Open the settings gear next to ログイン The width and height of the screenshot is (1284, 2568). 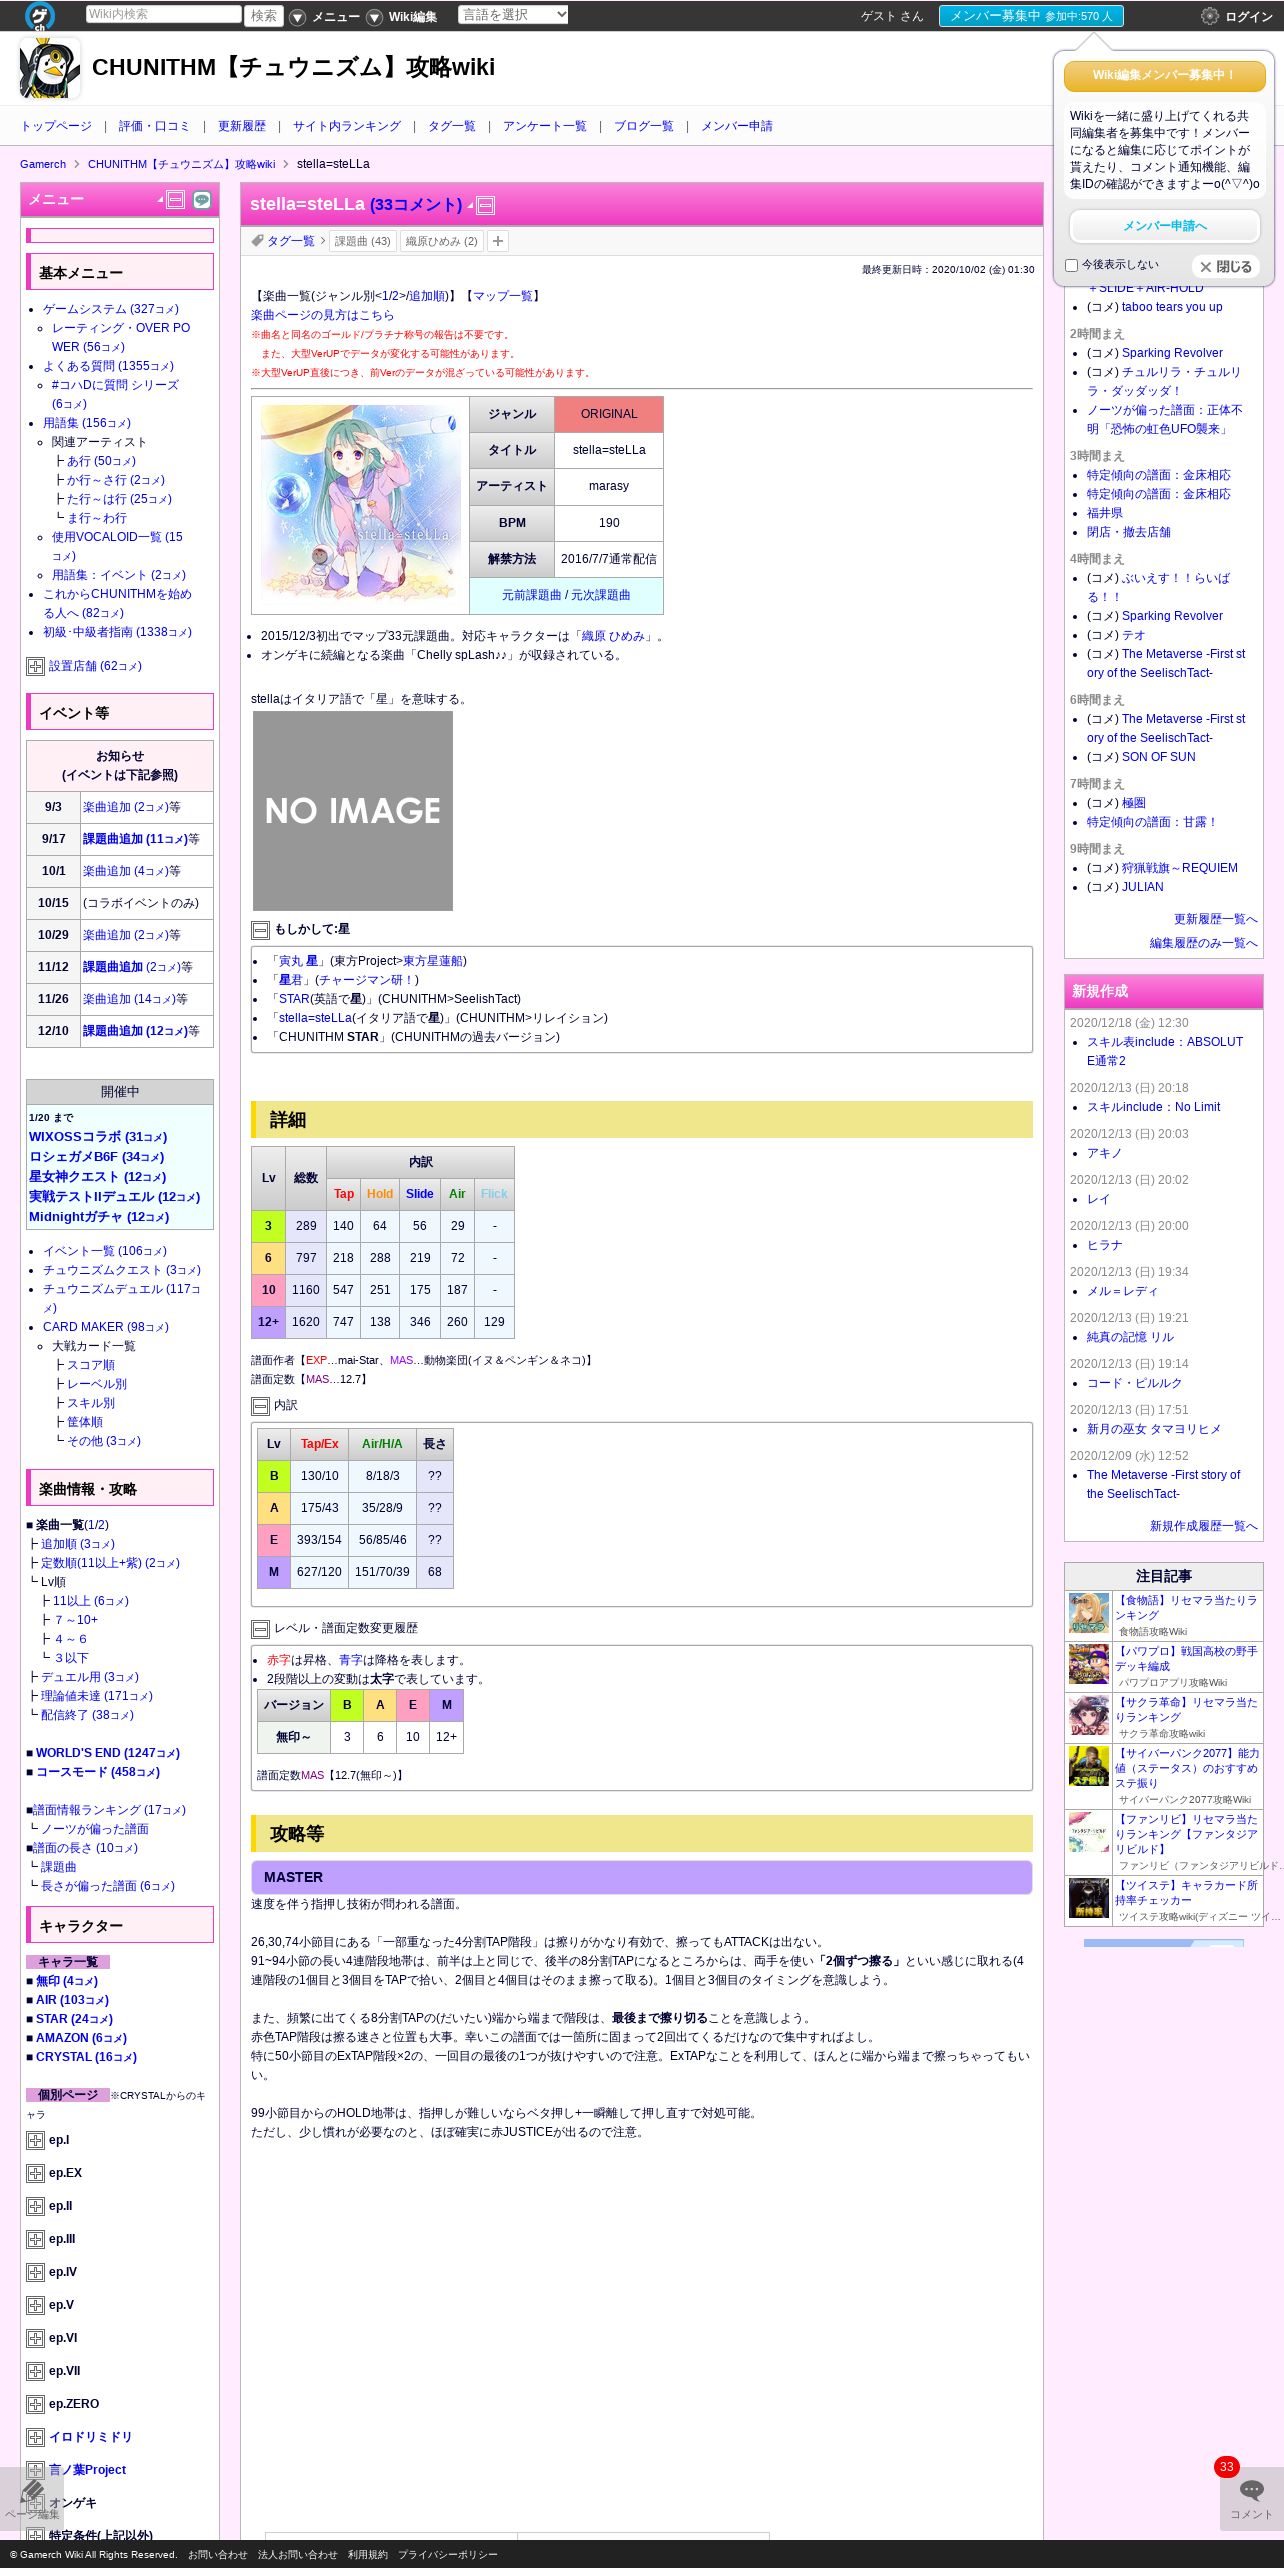coord(1209,16)
